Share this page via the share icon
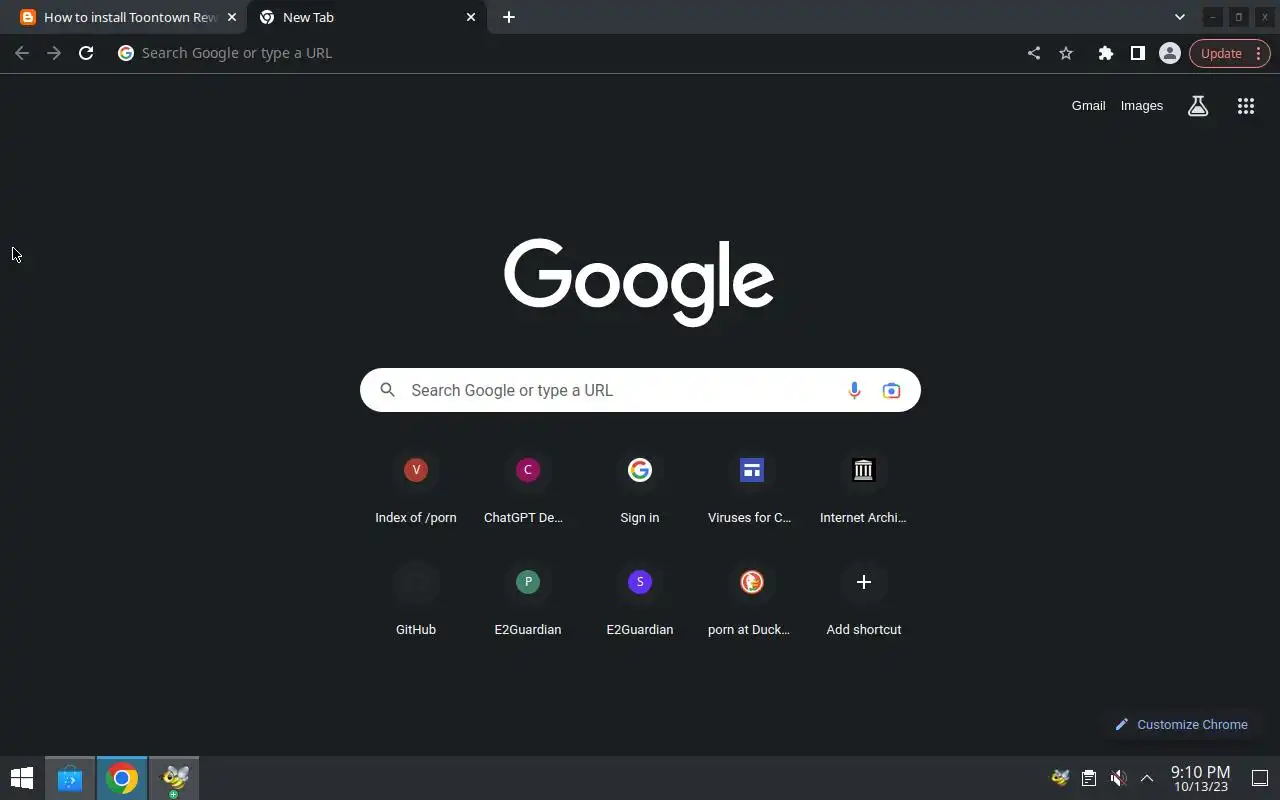1280x800 pixels. click(x=1034, y=53)
